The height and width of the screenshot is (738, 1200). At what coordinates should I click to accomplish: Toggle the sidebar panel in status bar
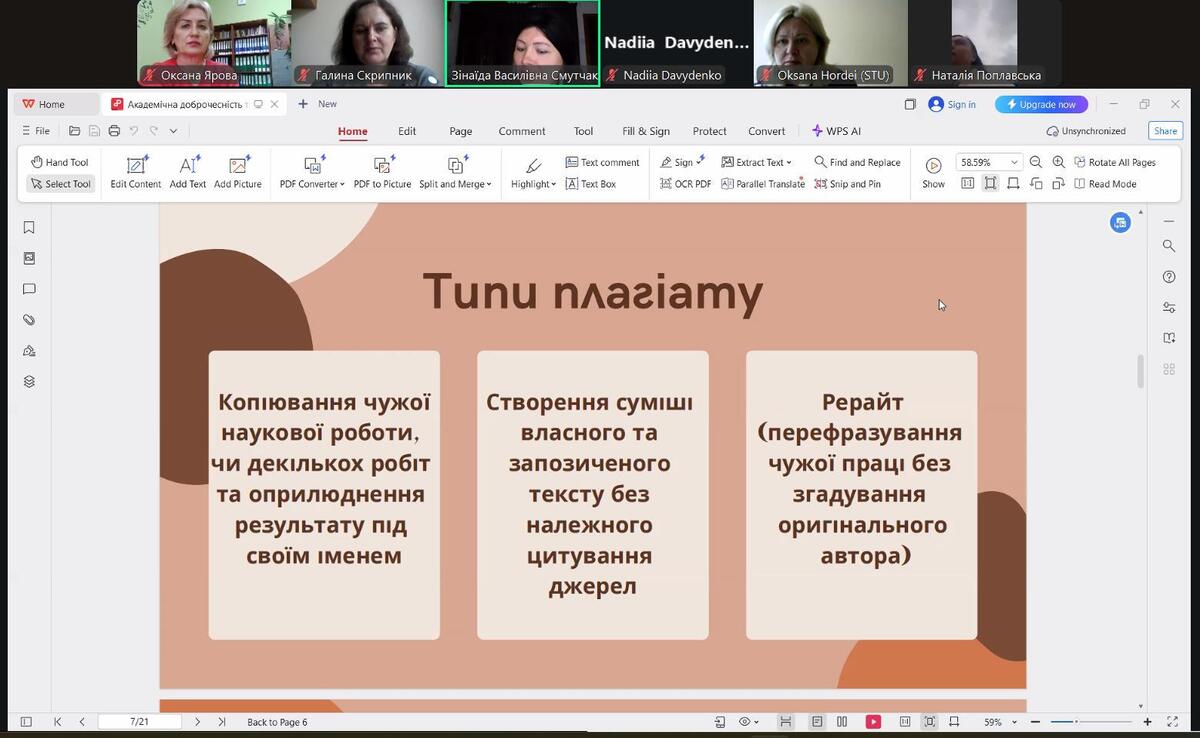26,722
